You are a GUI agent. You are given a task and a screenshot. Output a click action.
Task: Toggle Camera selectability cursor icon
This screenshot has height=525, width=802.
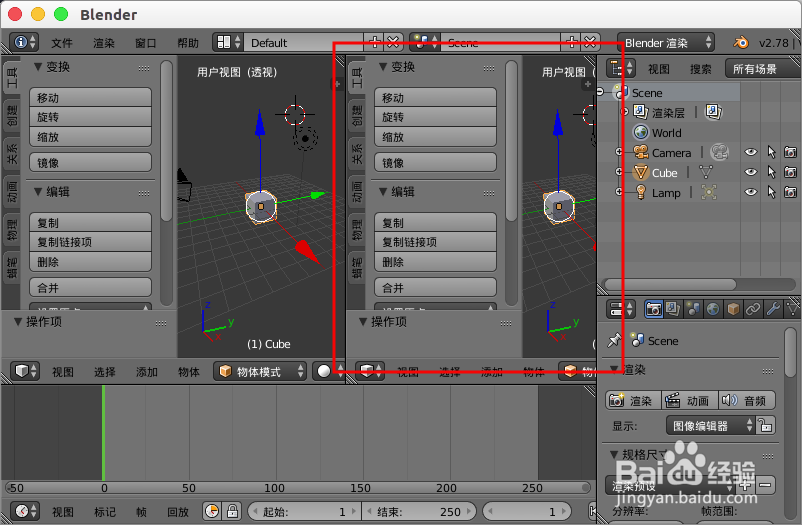pos(771,152)
